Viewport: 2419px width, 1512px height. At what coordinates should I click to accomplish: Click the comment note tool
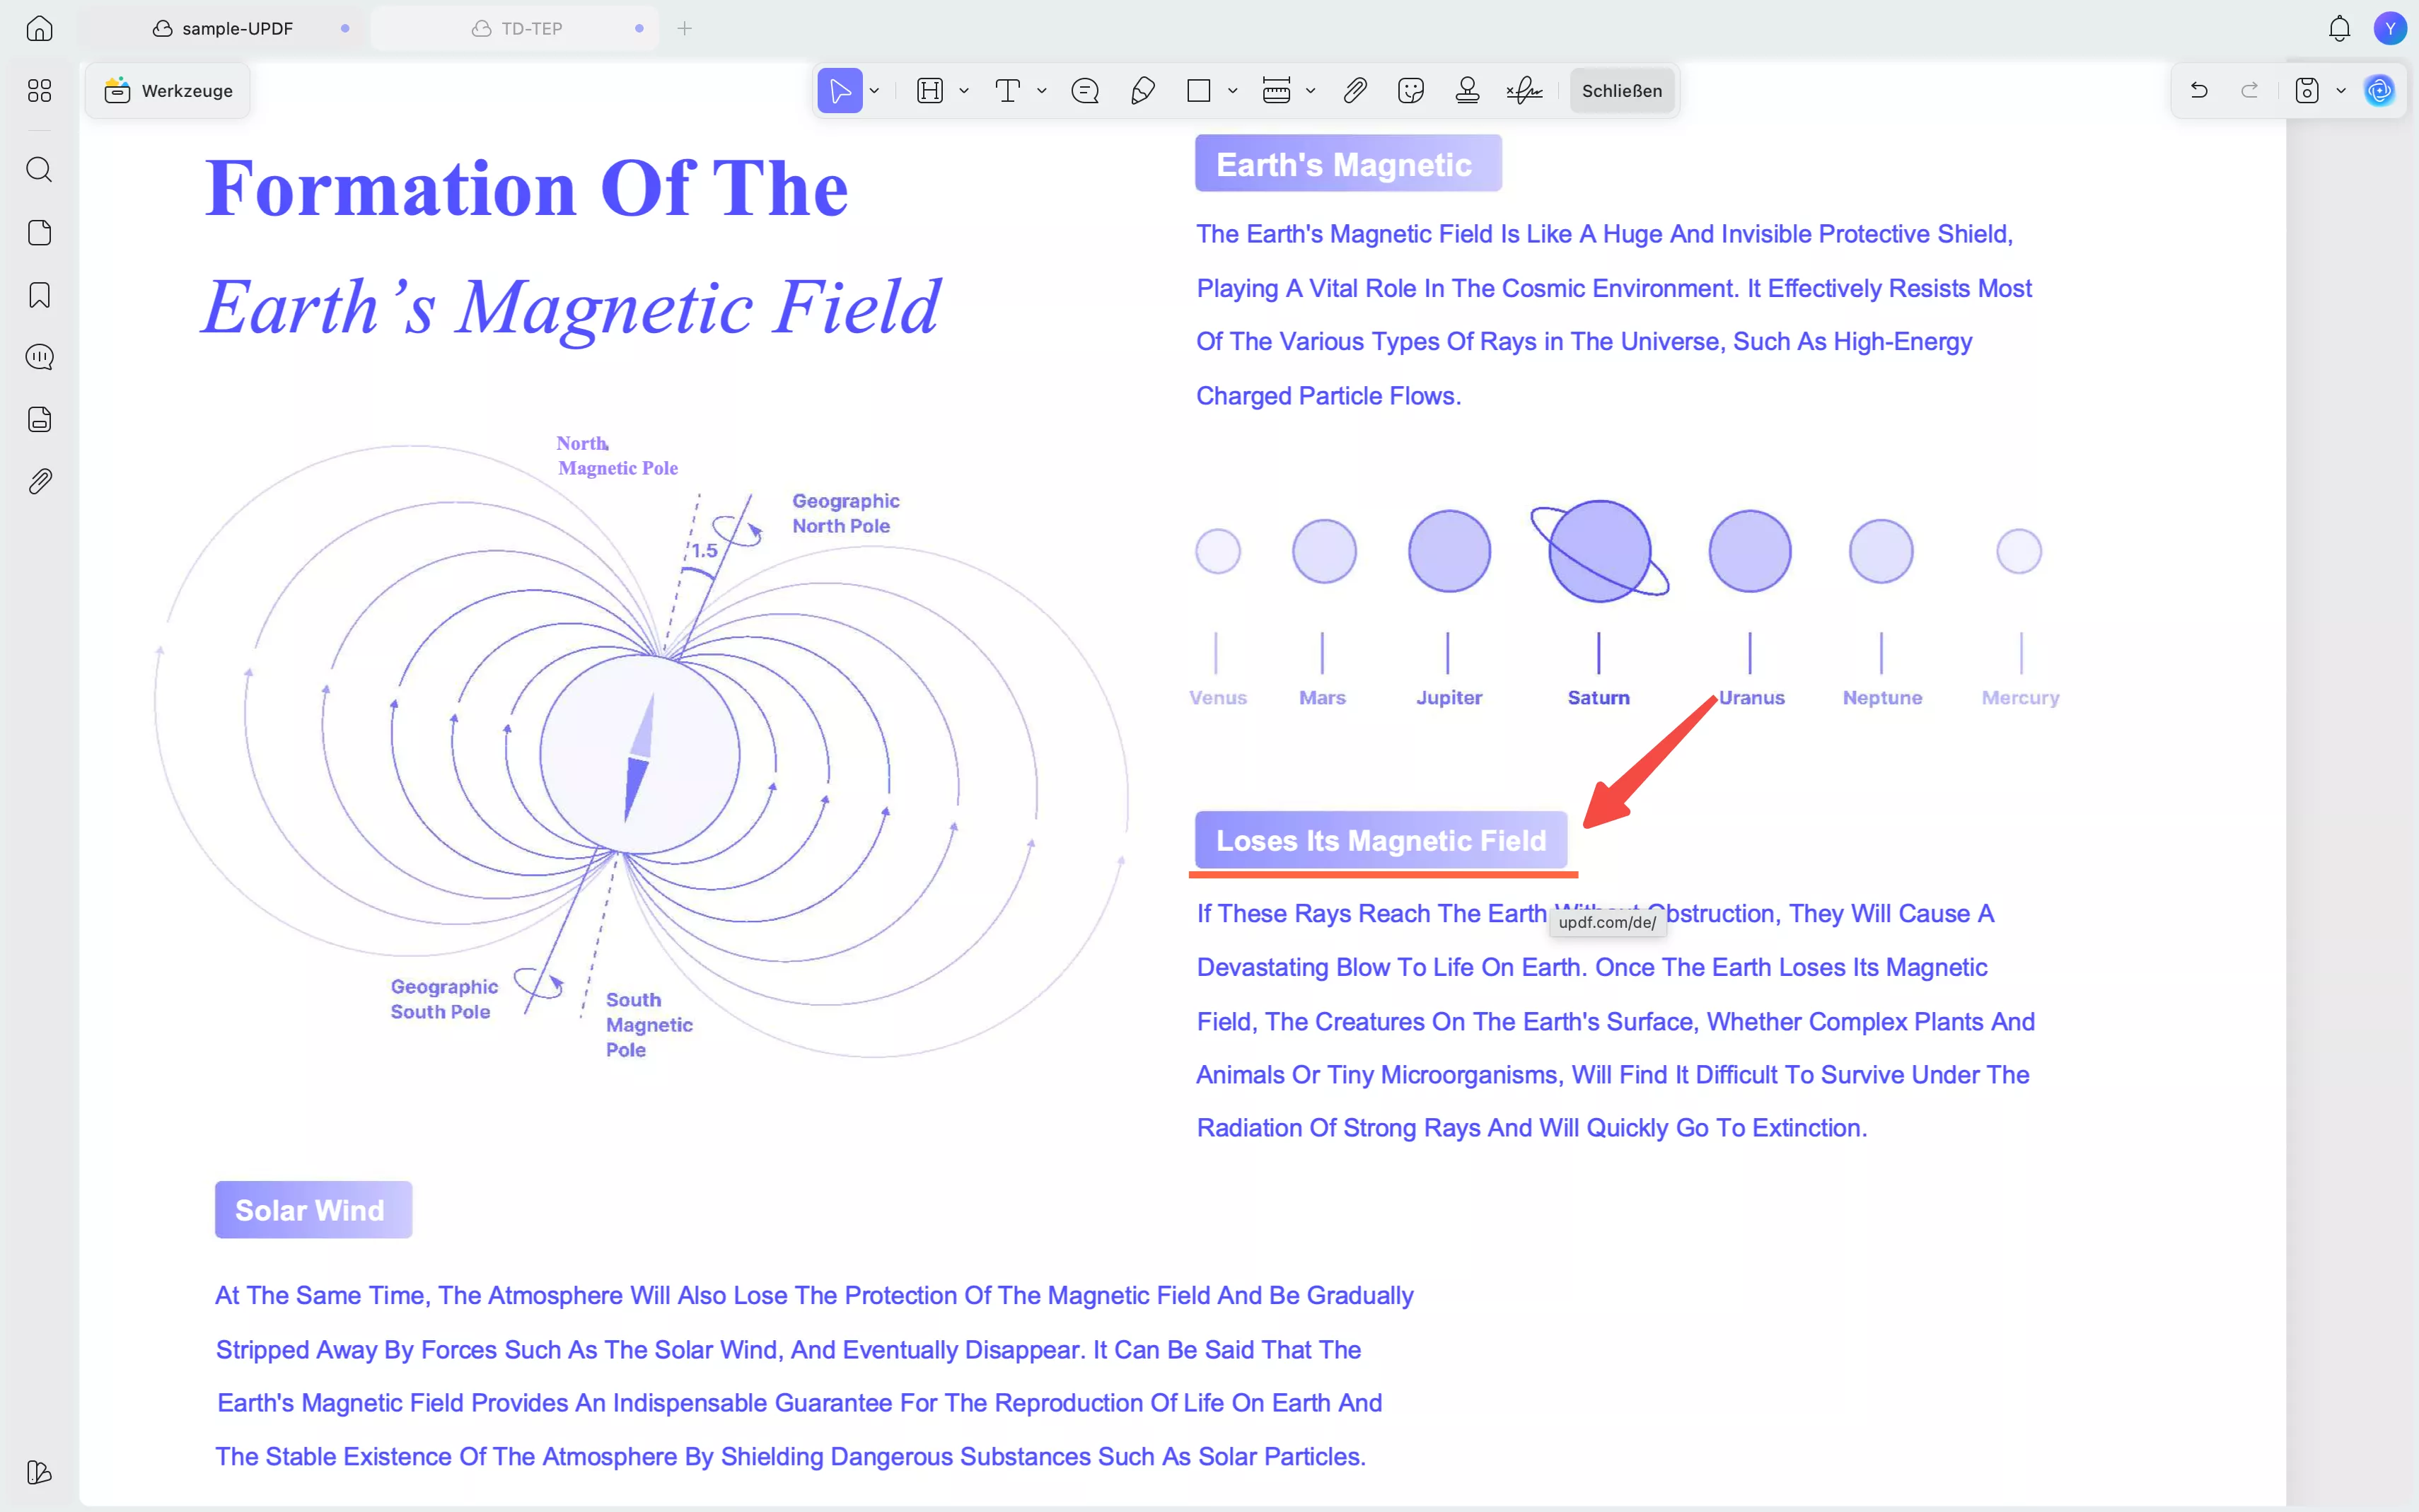point(1084,91)
